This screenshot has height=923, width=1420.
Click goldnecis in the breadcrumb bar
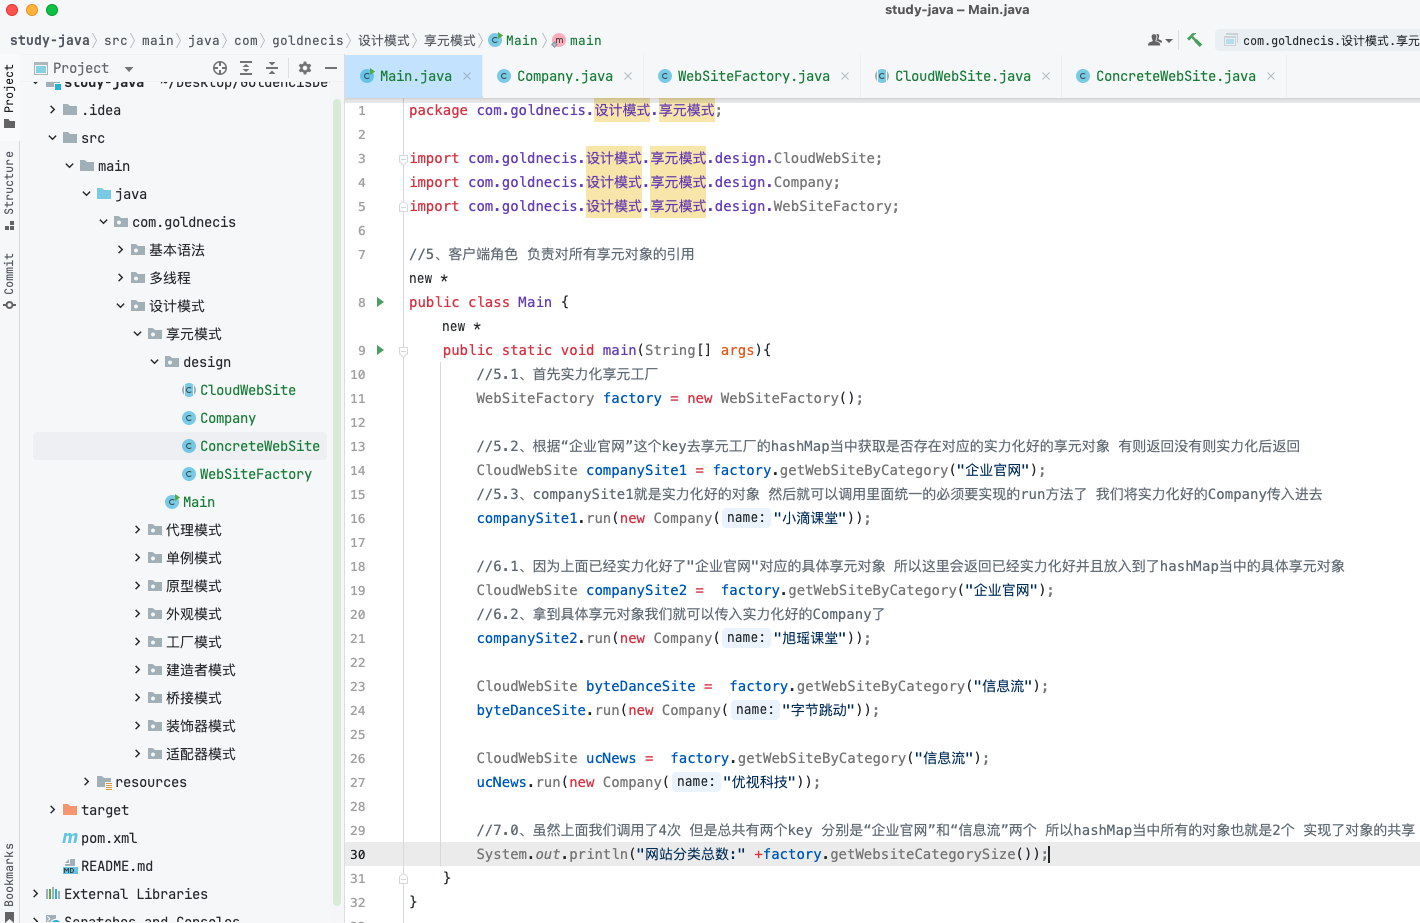tap(308, 40)
